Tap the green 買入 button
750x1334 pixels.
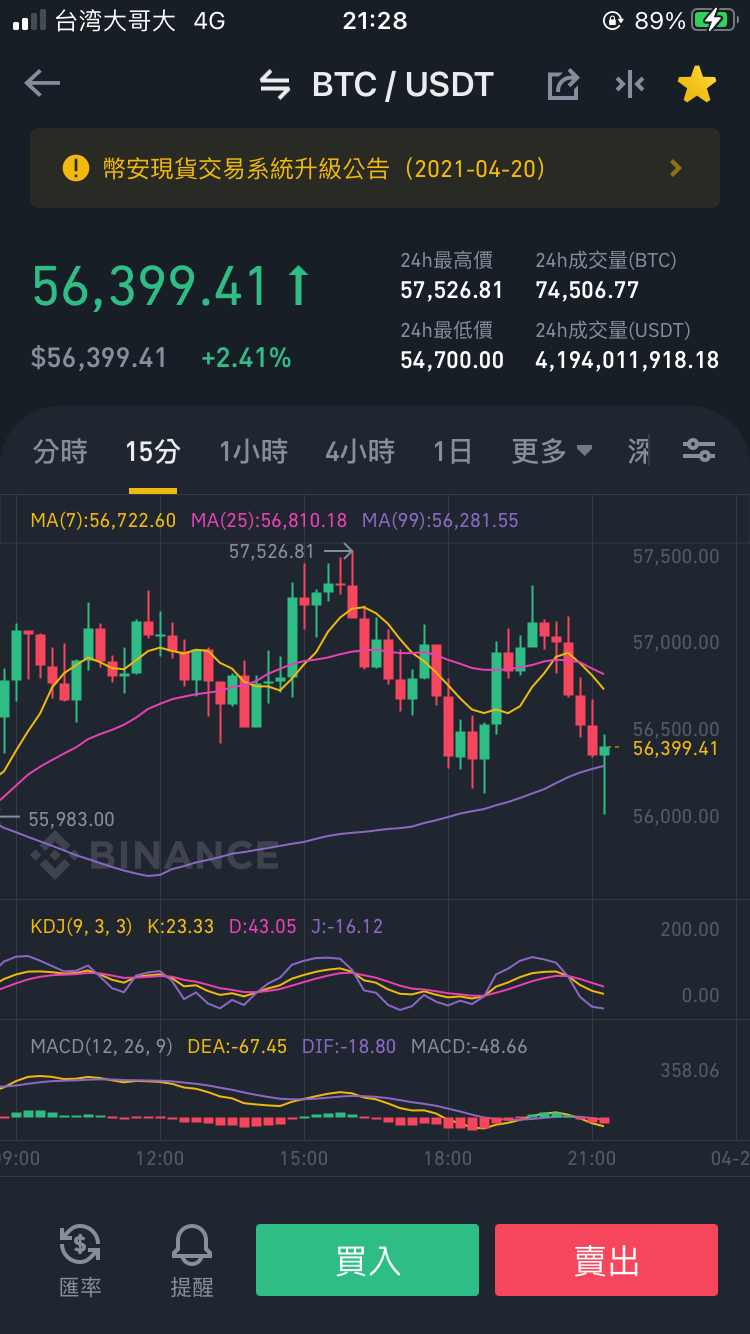click(x=367, y=1260)
